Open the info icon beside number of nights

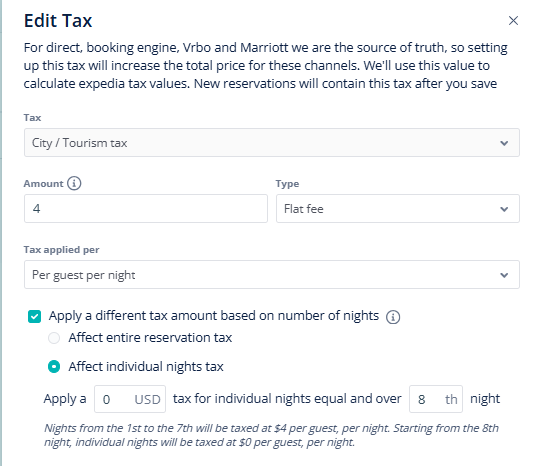point(393,317)
